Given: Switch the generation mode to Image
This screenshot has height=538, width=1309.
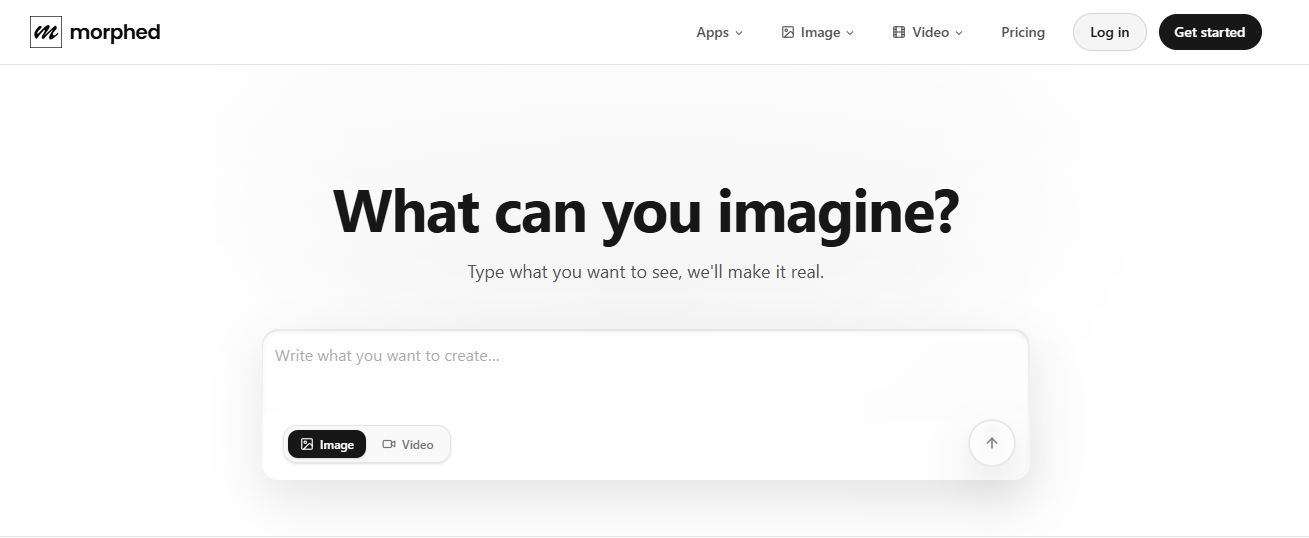Looking at the screenshot, I should click(x=327, y=444).
